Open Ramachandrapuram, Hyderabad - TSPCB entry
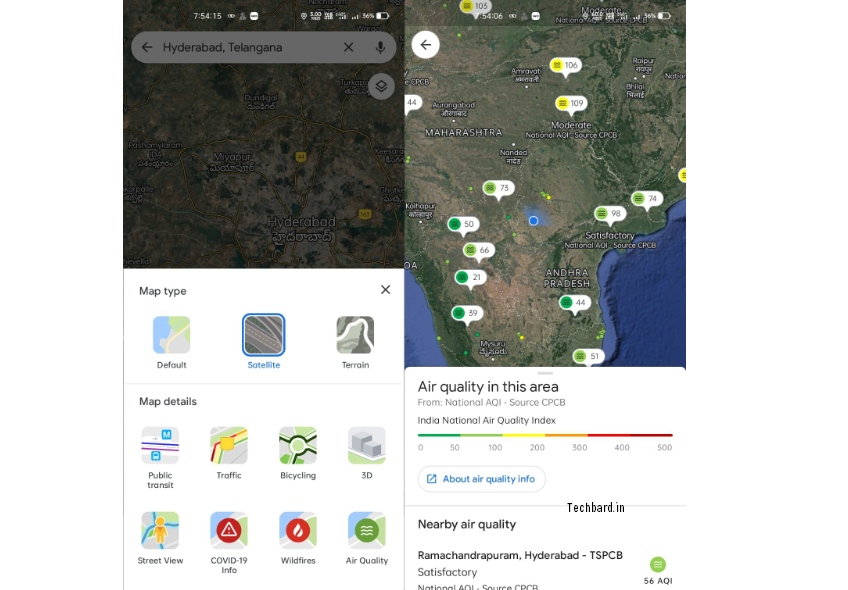This screenshot has height=590, width=848. pos(545,571)
